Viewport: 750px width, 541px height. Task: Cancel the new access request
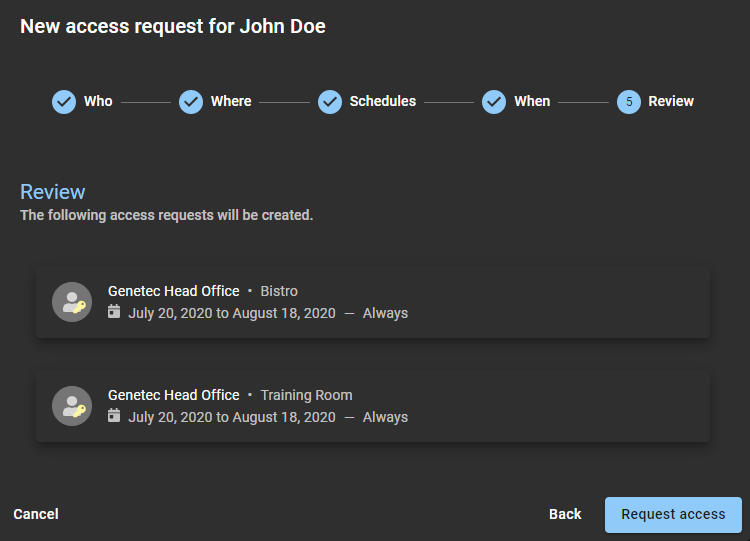[x=36, y=514]
